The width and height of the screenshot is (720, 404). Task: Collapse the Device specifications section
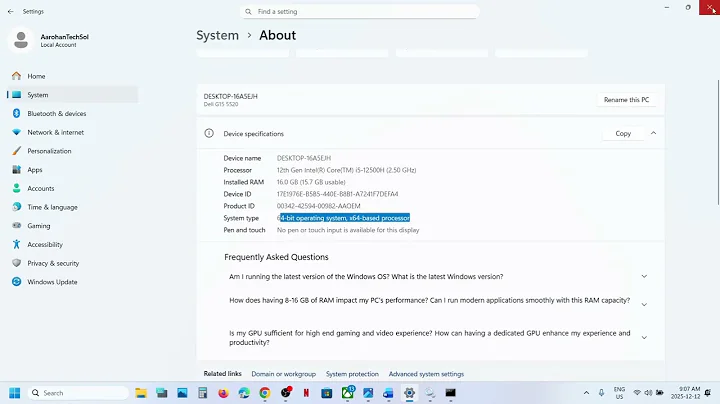pyautogui.click(x=653, y=133)
